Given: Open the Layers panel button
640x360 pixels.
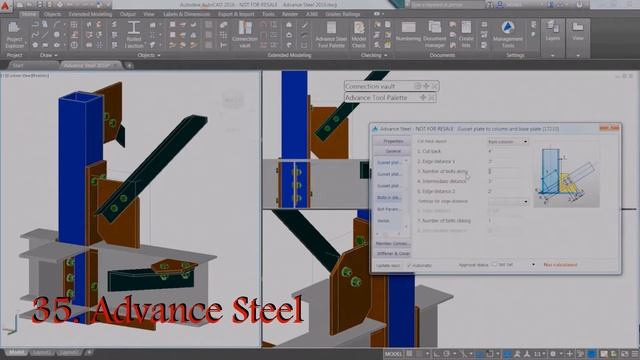Looking at the screenshot, I should click(x=553, y=32).
